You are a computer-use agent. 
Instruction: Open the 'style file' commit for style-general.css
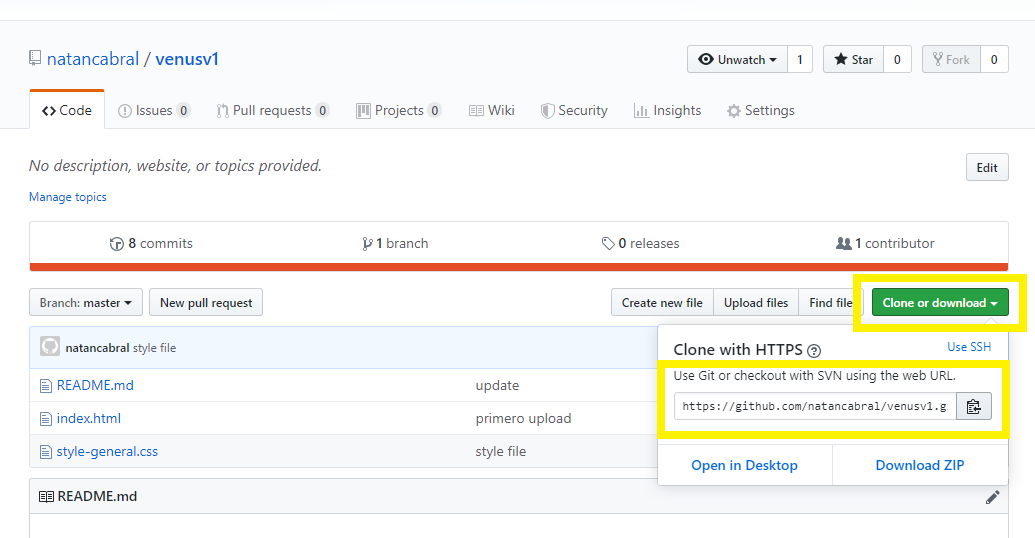(500, 452)
